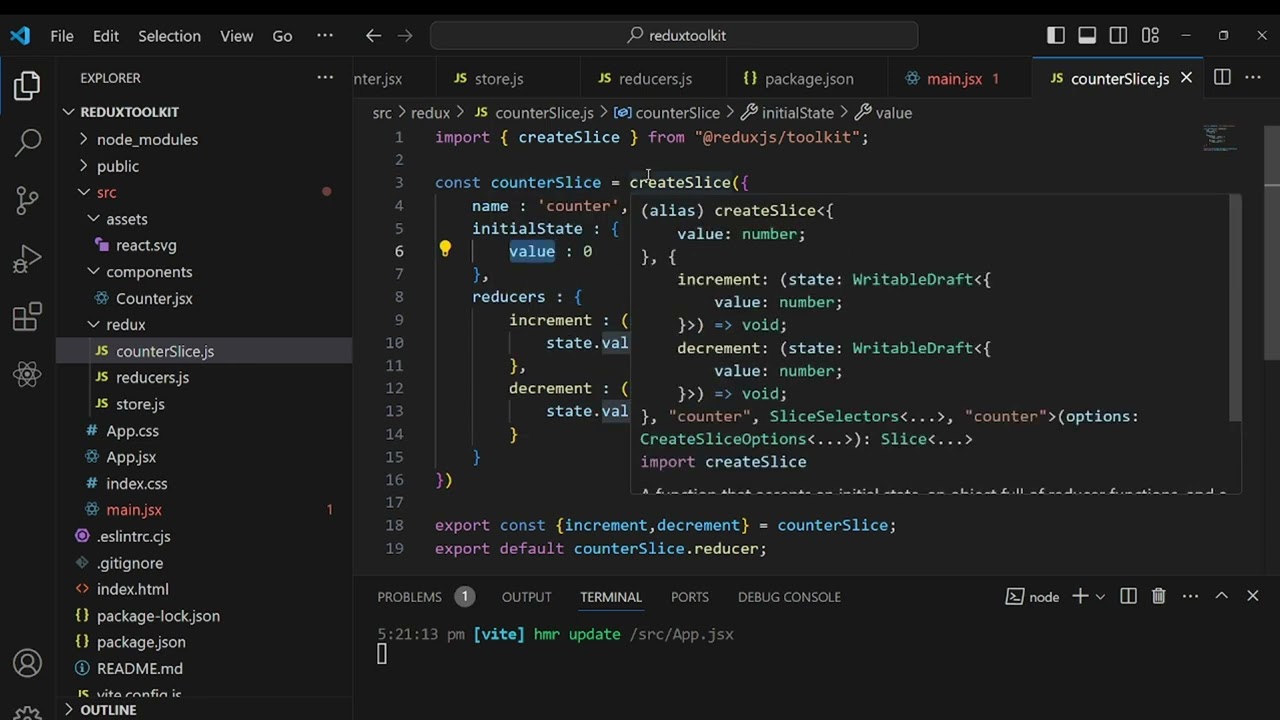Collapse the assets folder
The height and width of the screenshot is (720, 1280).
205,219
